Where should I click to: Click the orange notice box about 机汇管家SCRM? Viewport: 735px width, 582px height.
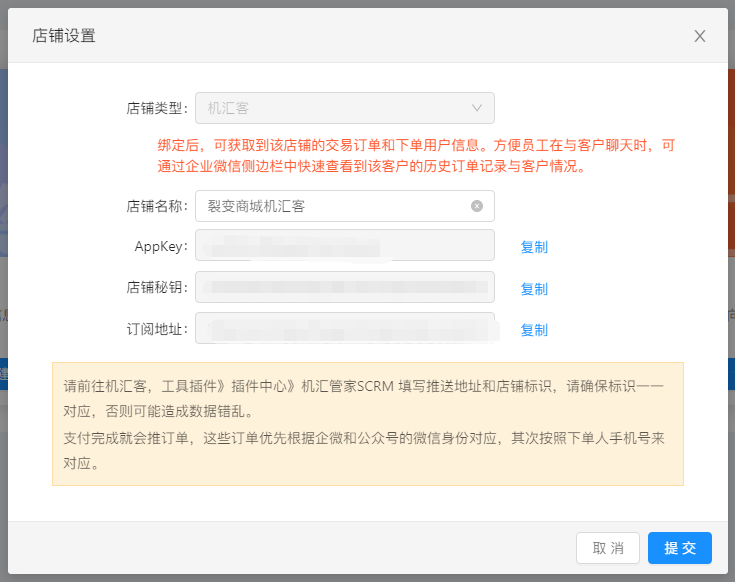[x=368, y=424]
